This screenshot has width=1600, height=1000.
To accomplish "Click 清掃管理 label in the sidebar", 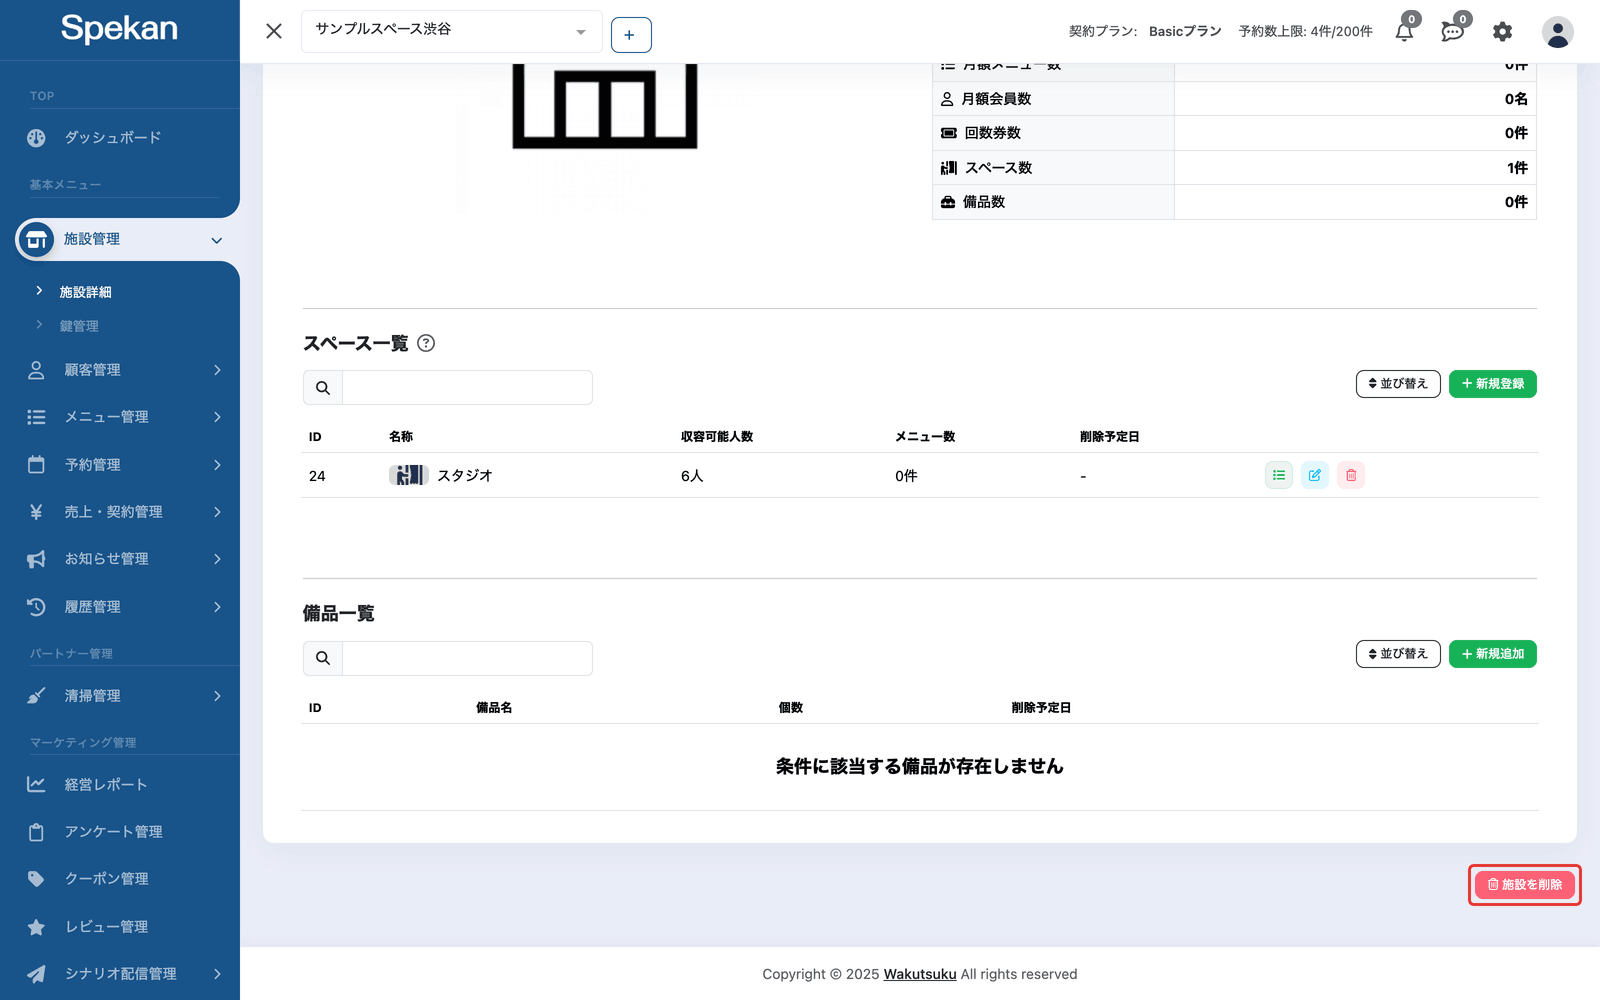I will [x=93, y=696].
